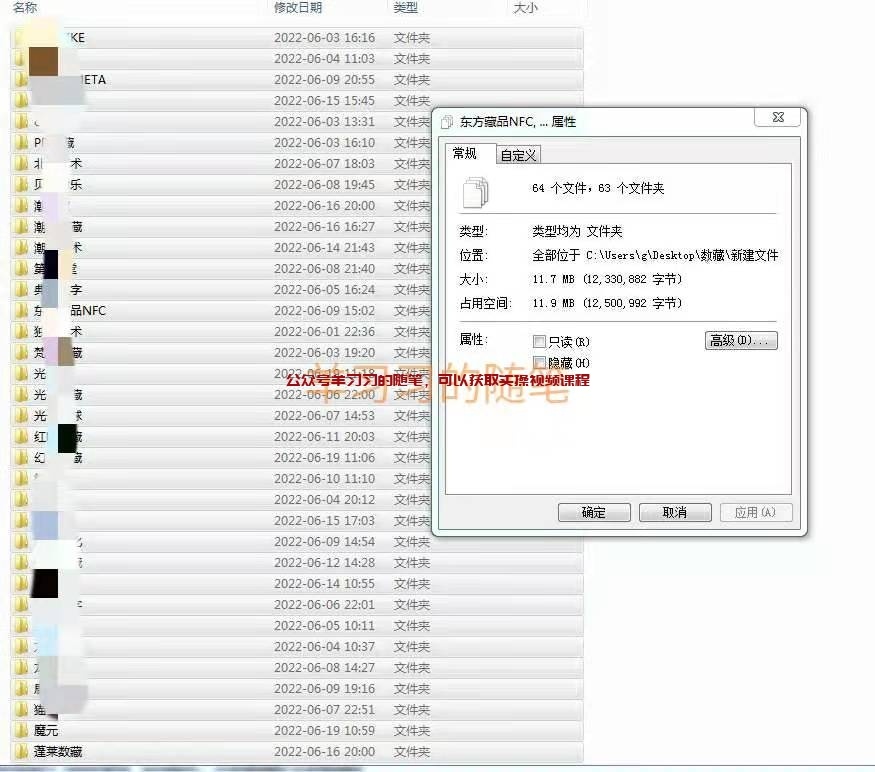The image size is (875, 772).
Task: Select folder icon modified 2022-06-03 16:16
Action: [x=22, y=38]
